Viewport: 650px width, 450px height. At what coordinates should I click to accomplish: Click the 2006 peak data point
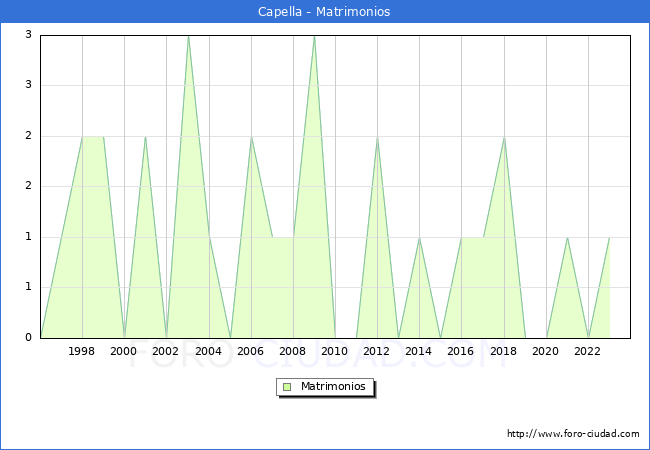click(252, 137)
